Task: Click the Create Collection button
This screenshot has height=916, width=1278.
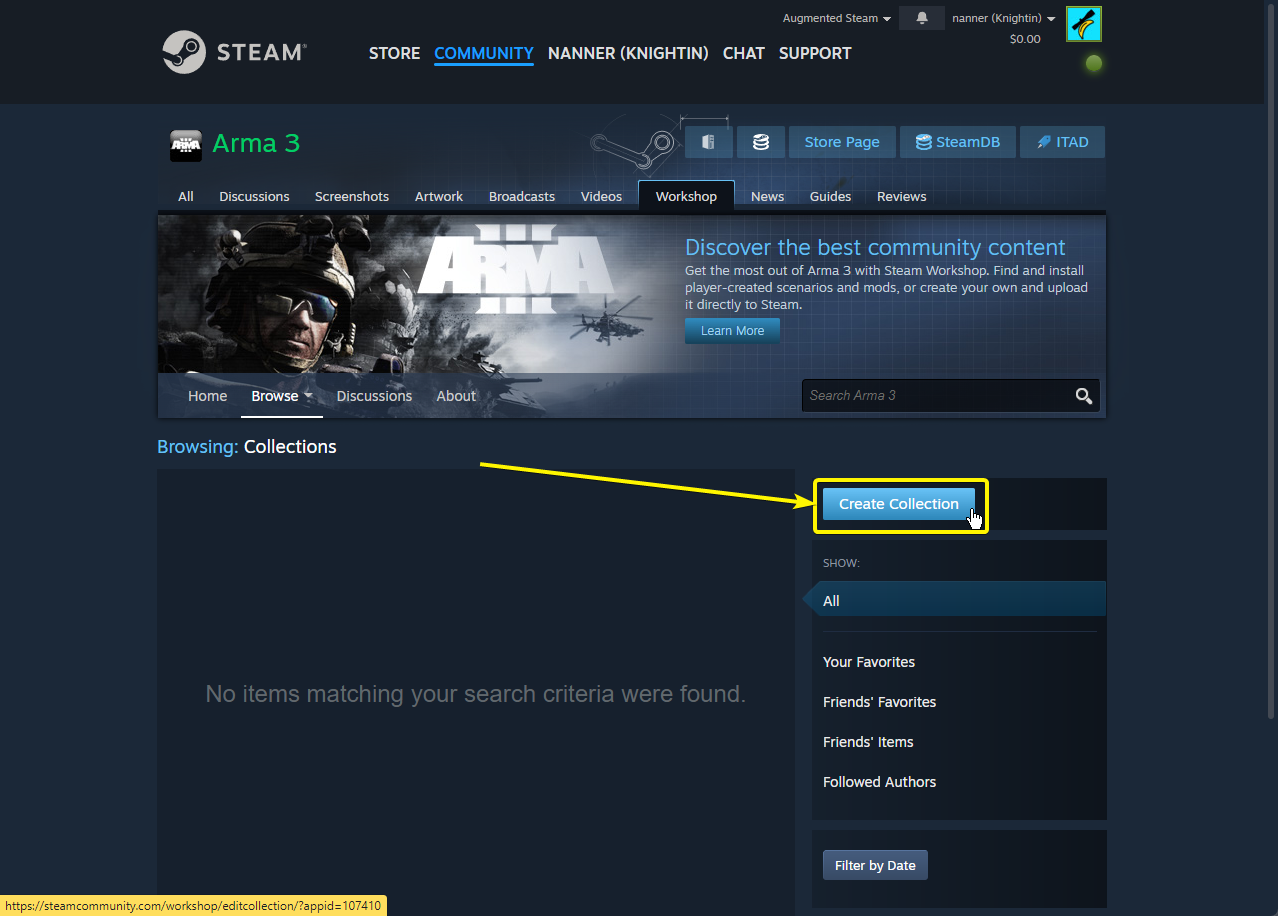Action: click(x=899, y=504)
